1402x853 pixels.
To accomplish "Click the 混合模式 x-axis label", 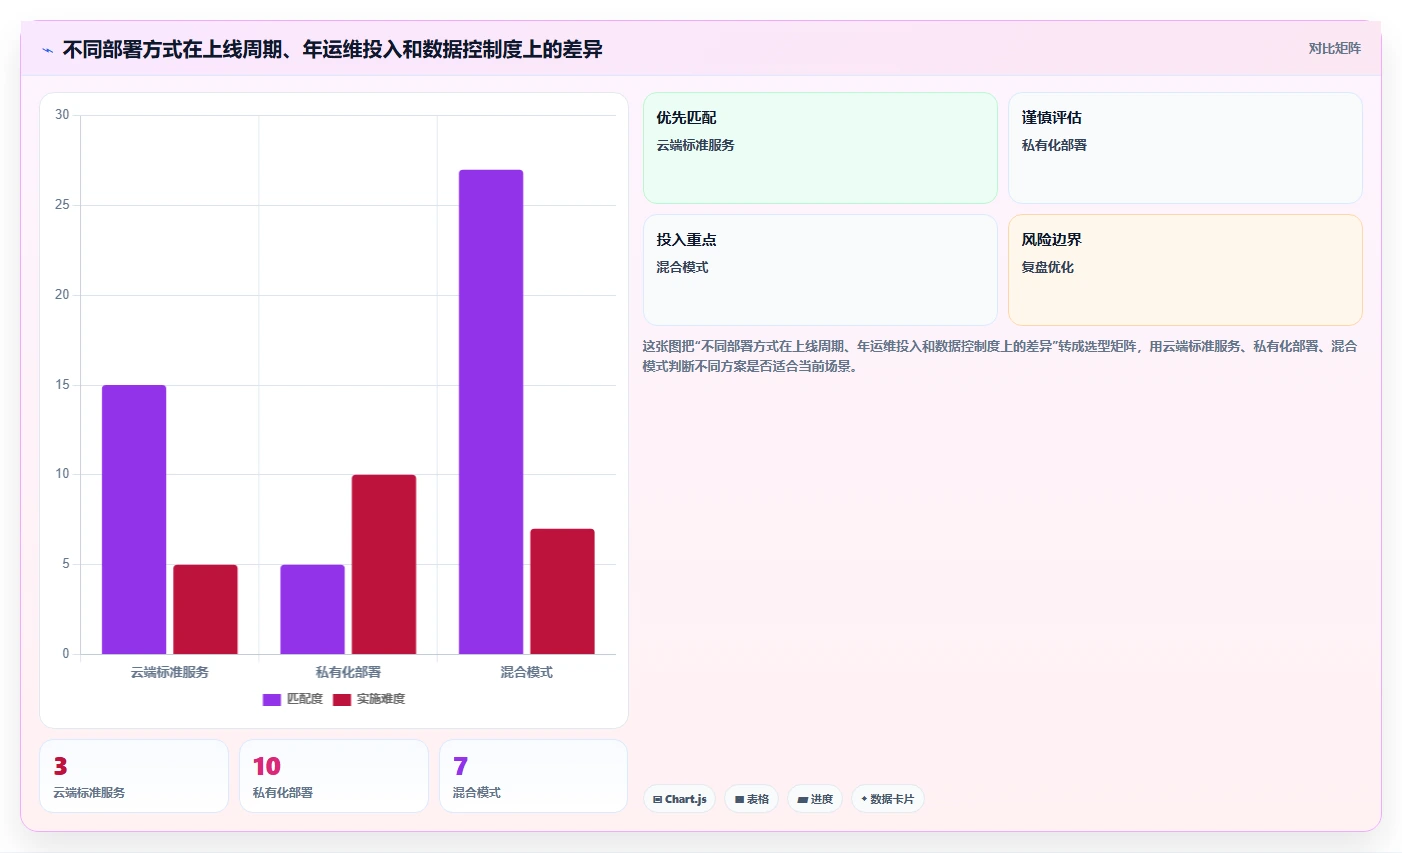I will click(527, 672).
